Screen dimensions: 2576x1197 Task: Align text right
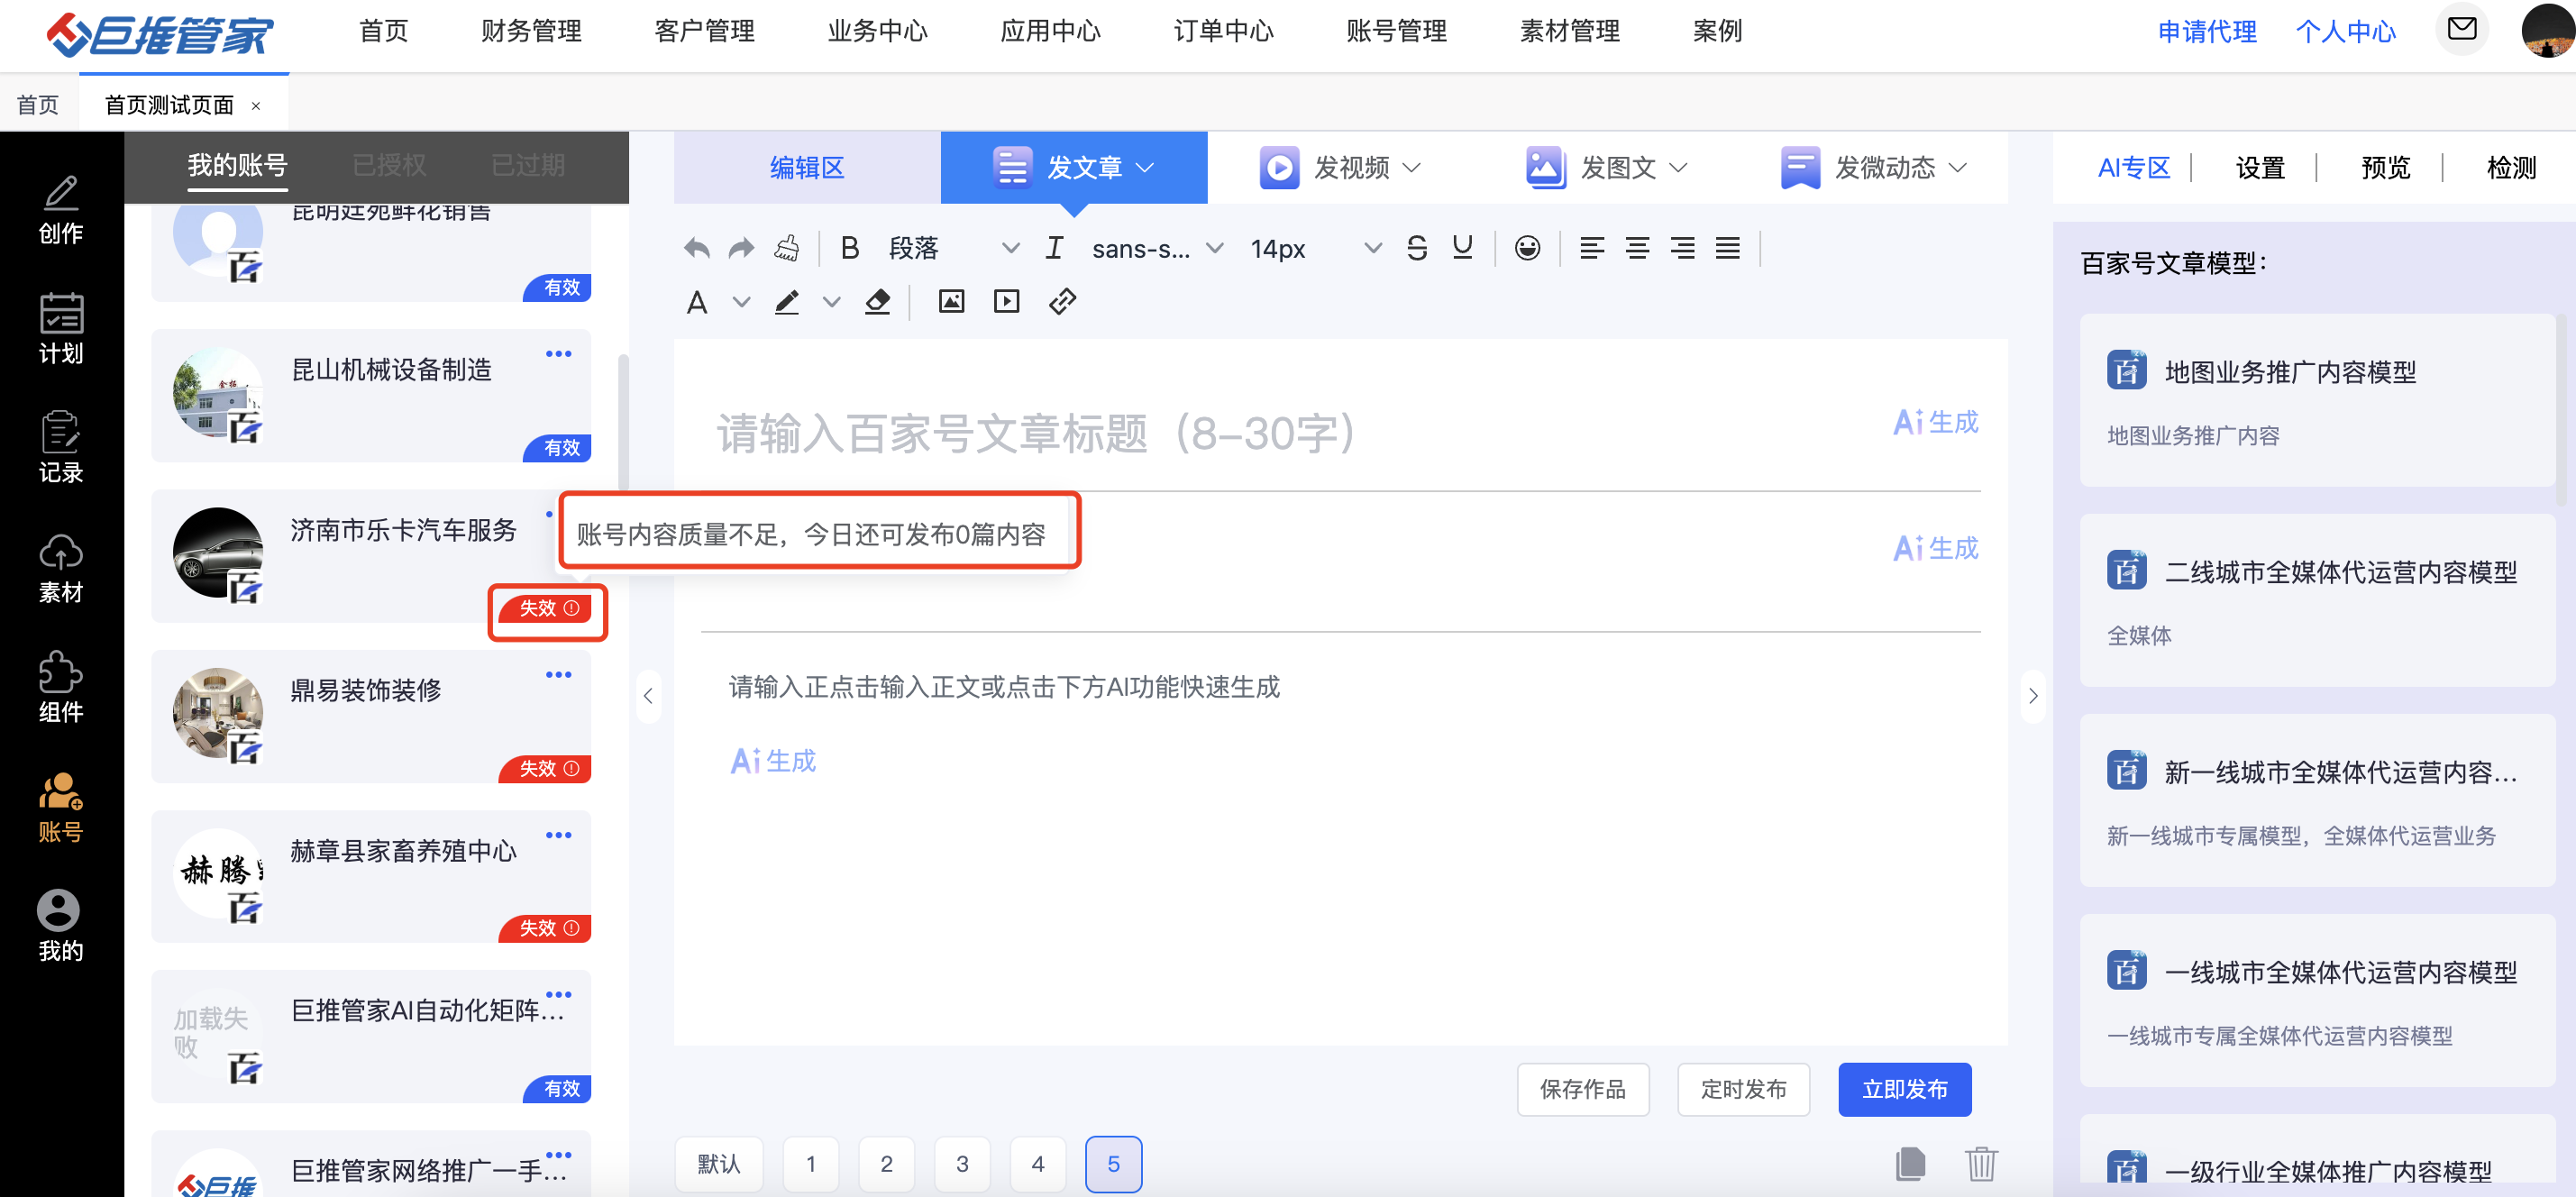pyautogui.click(x=1683, y=248)
